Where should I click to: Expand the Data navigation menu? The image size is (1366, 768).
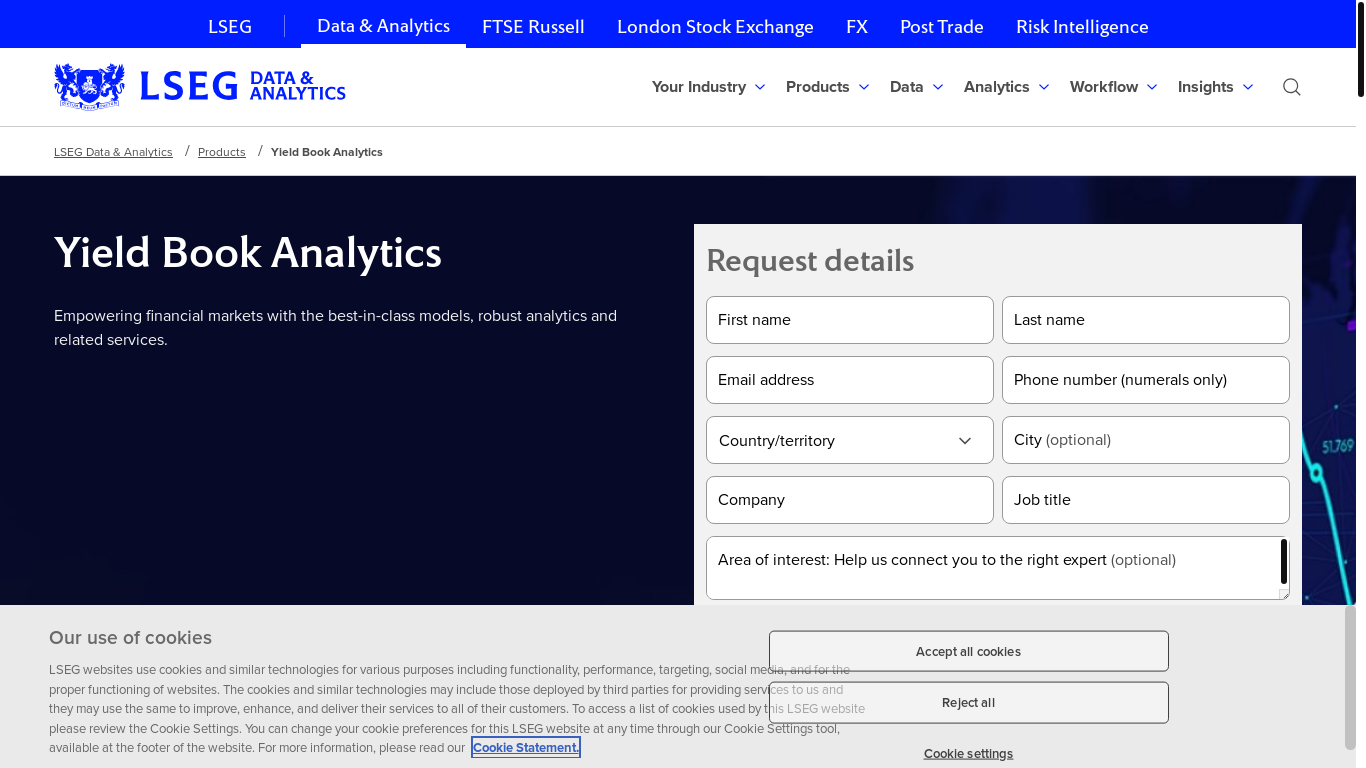tap(916, 87)
